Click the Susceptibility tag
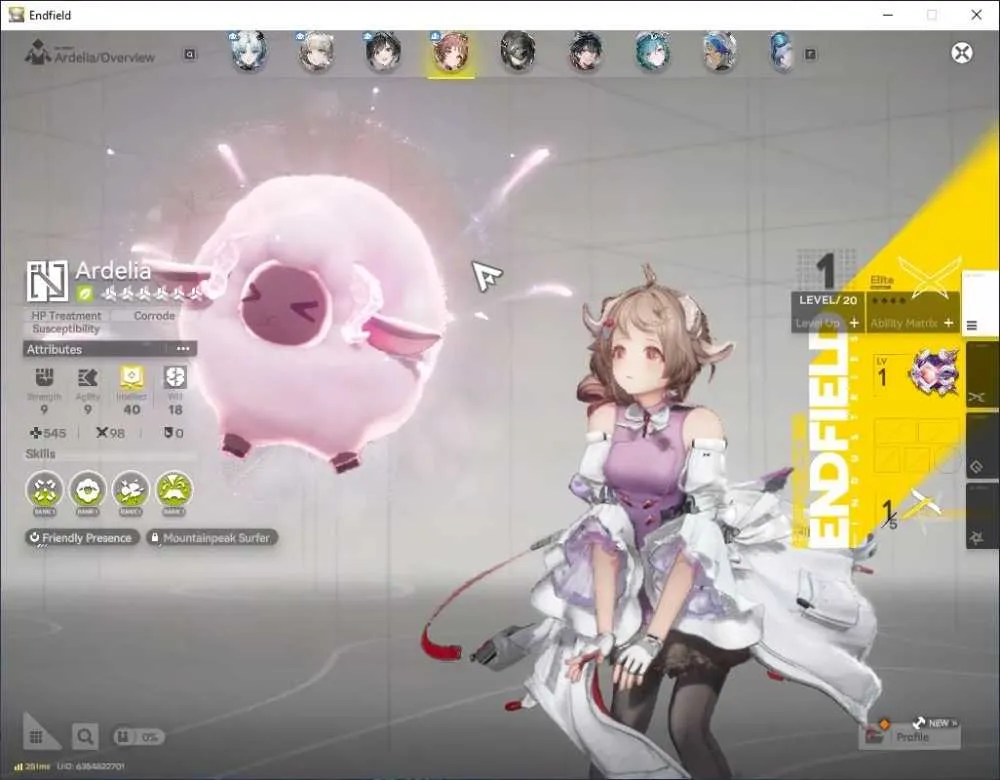The width and height of the screenshot is (1000, 780). (66, 329)
